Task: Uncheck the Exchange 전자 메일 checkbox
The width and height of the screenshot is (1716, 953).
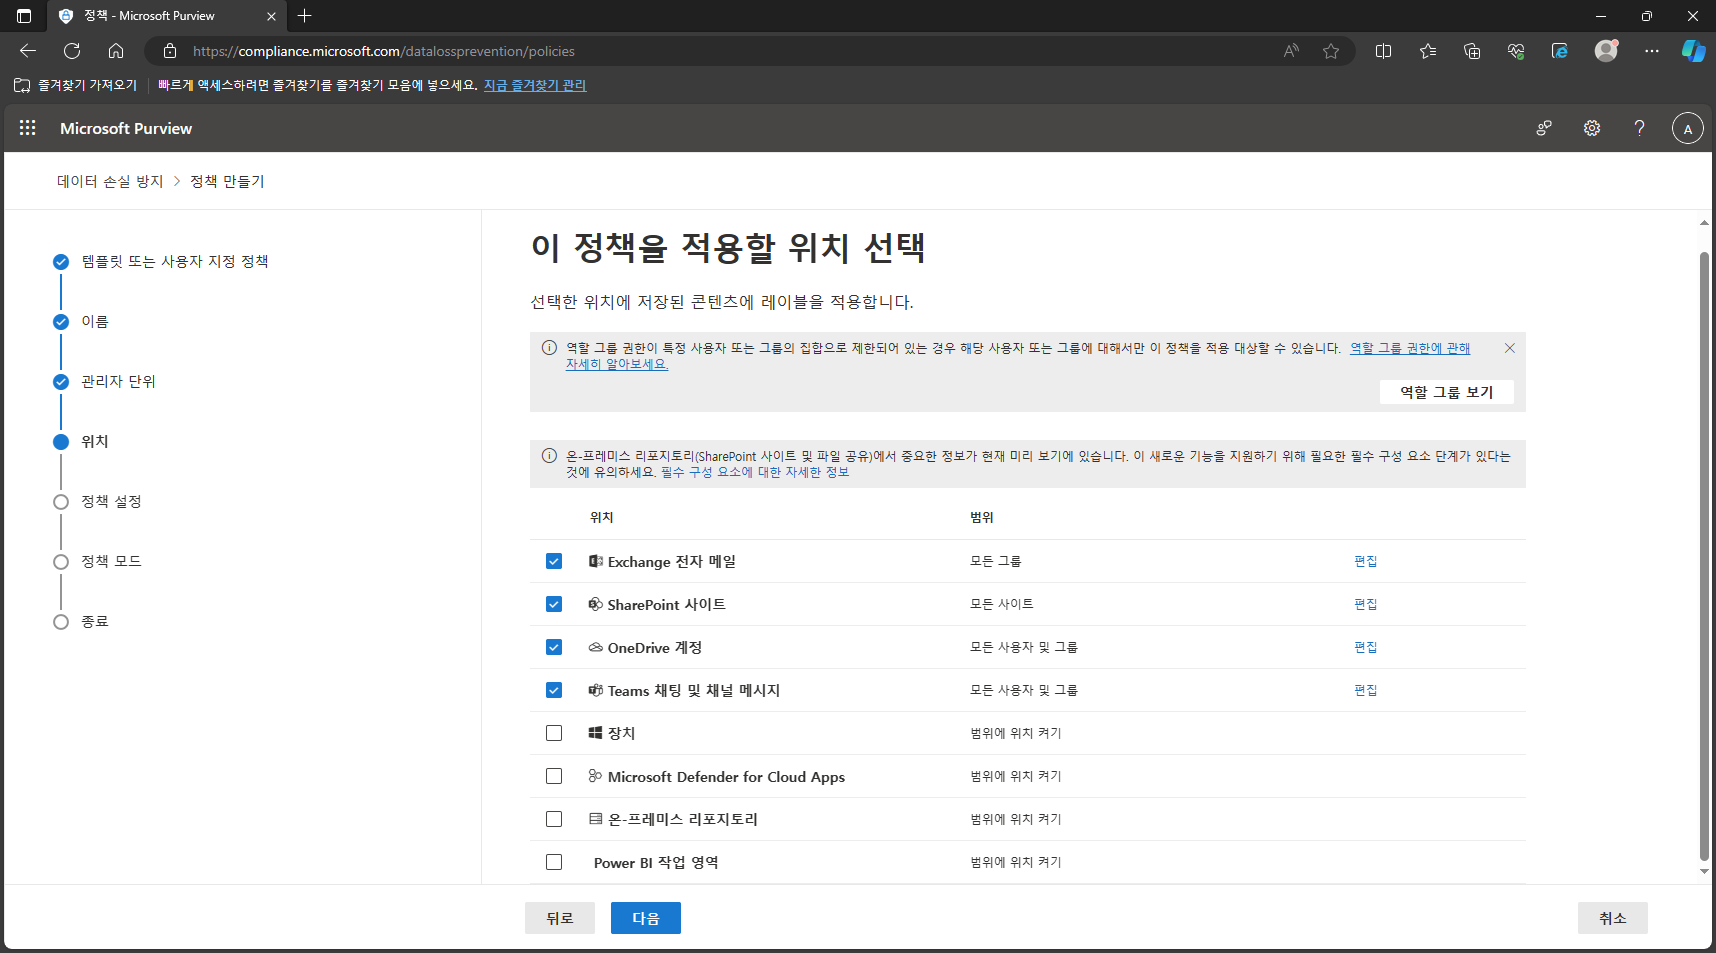Action: tap(554, 561)
